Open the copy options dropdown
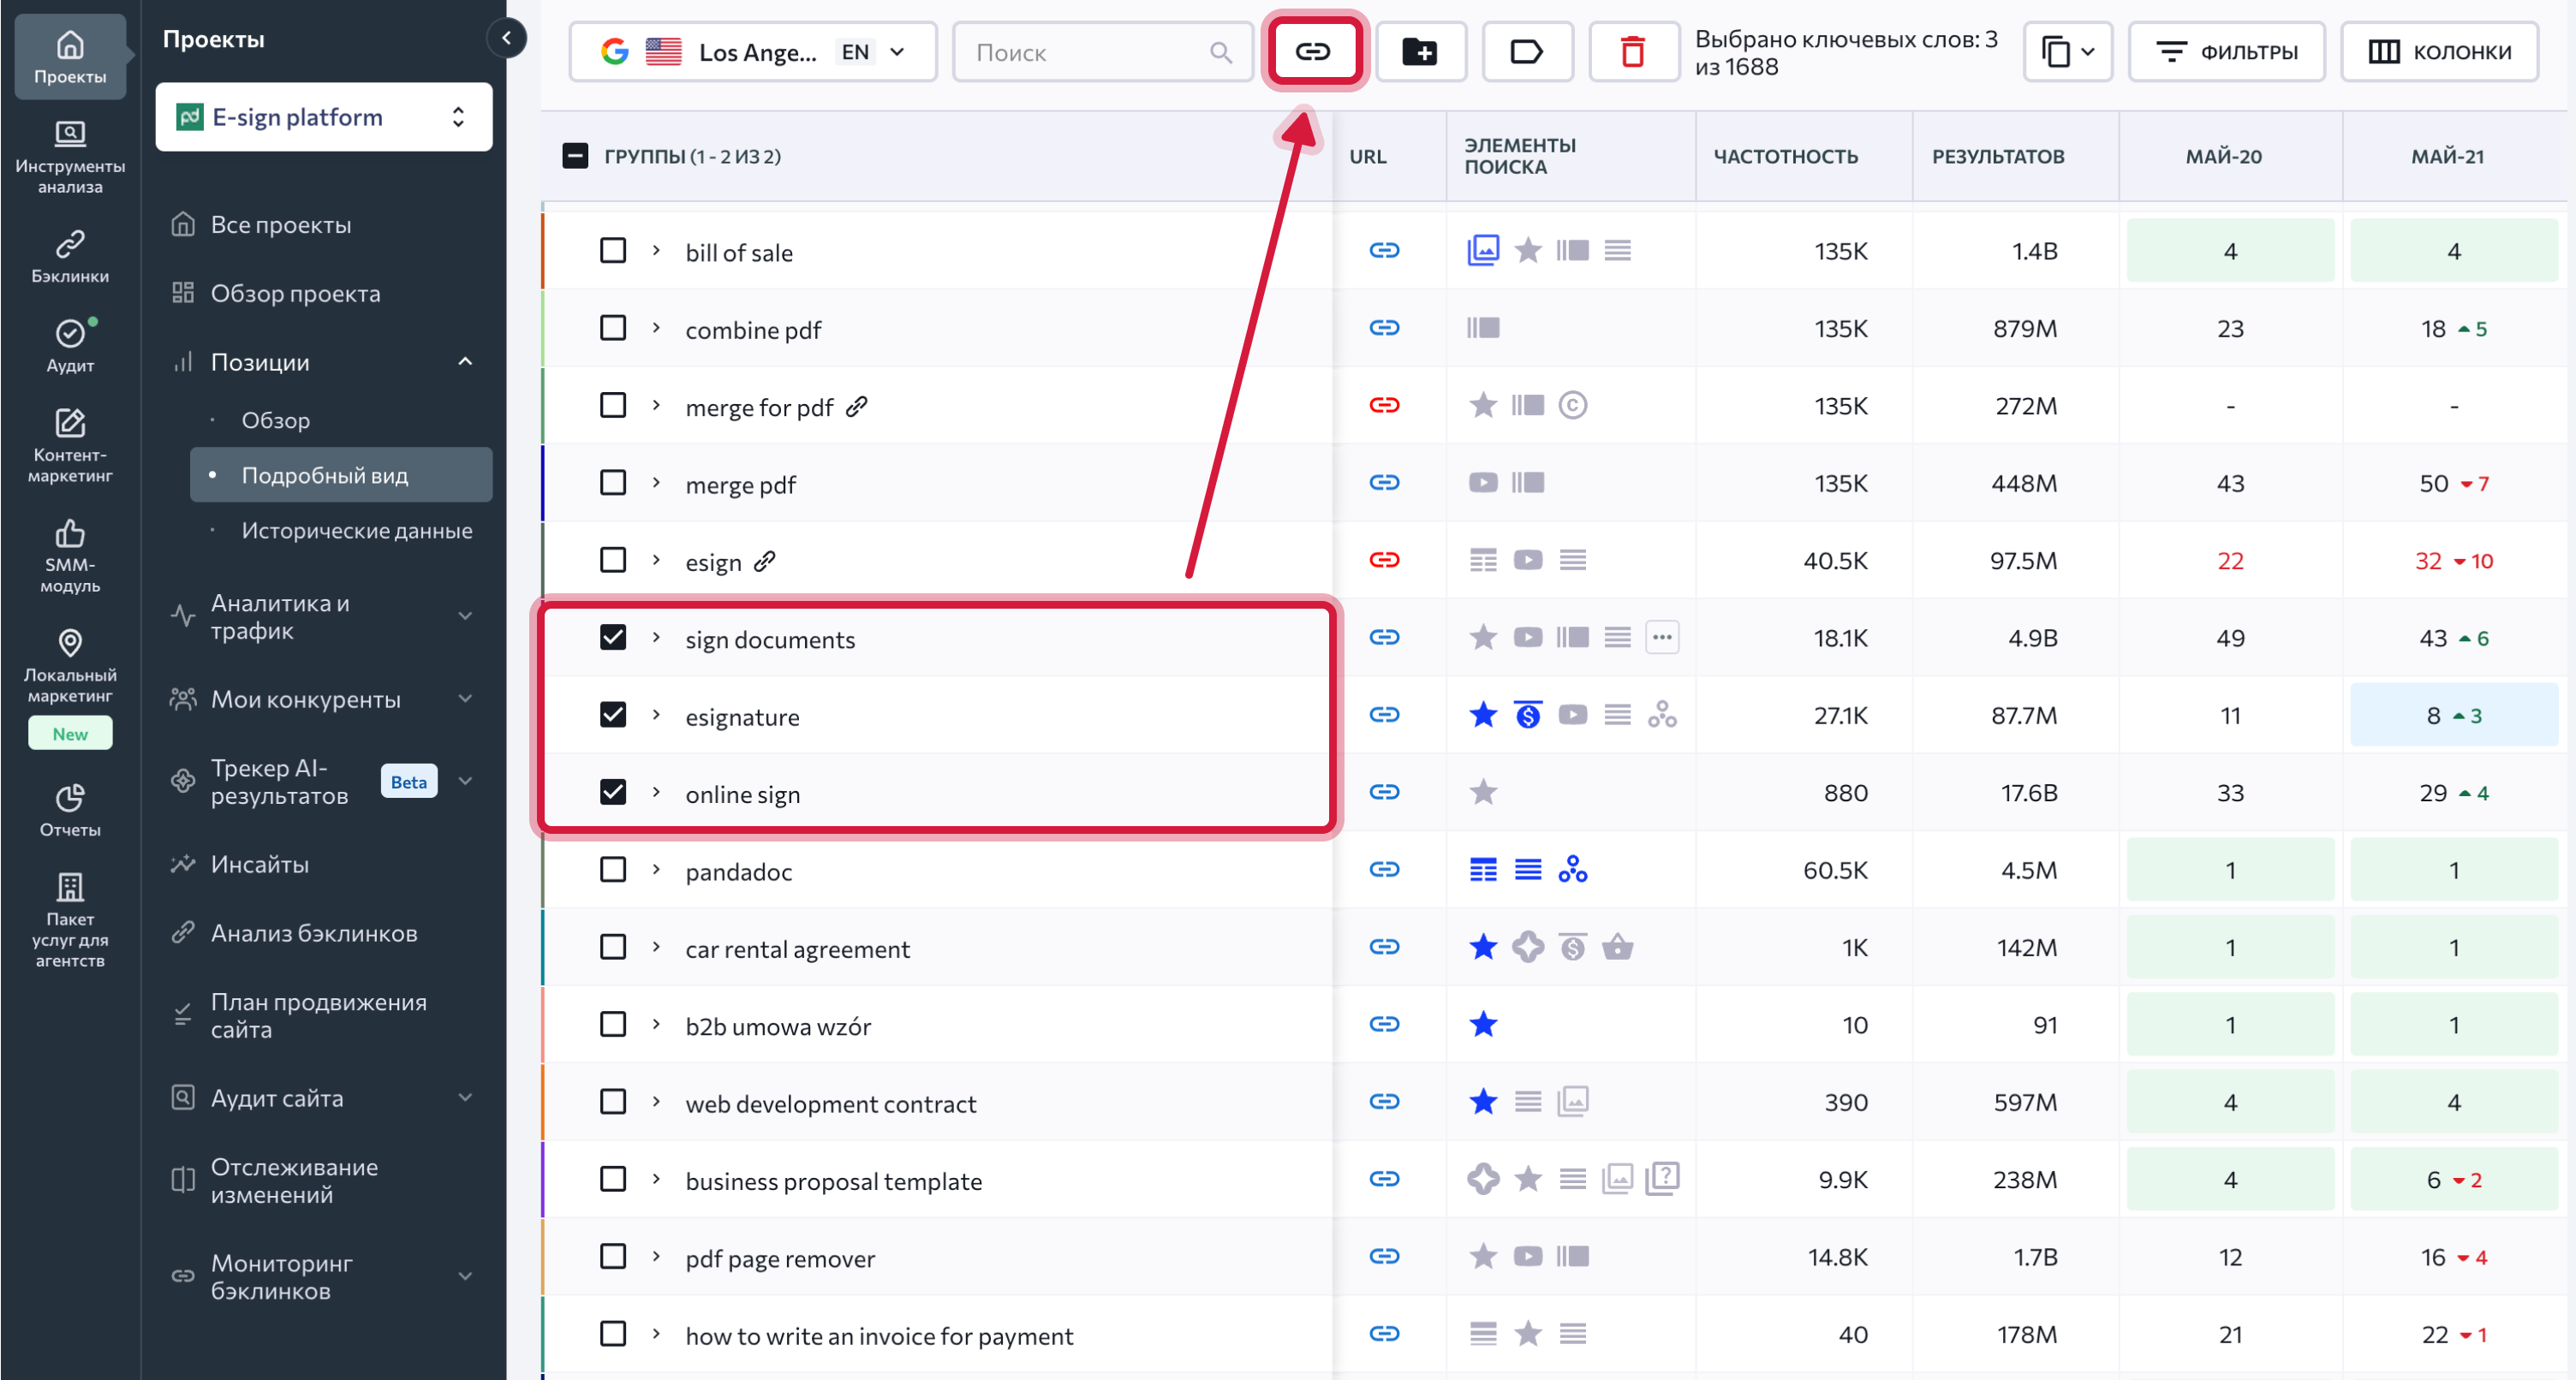The image size is (2576, 1380). pos(2067,52)
